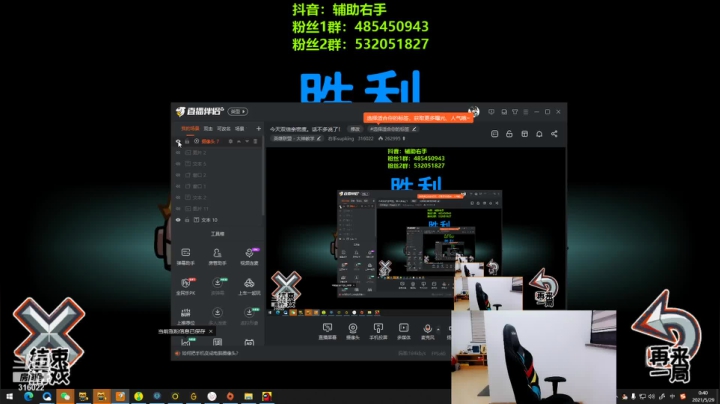Toggle visibility of the 窗口 1 layer

tap(178, 186)
